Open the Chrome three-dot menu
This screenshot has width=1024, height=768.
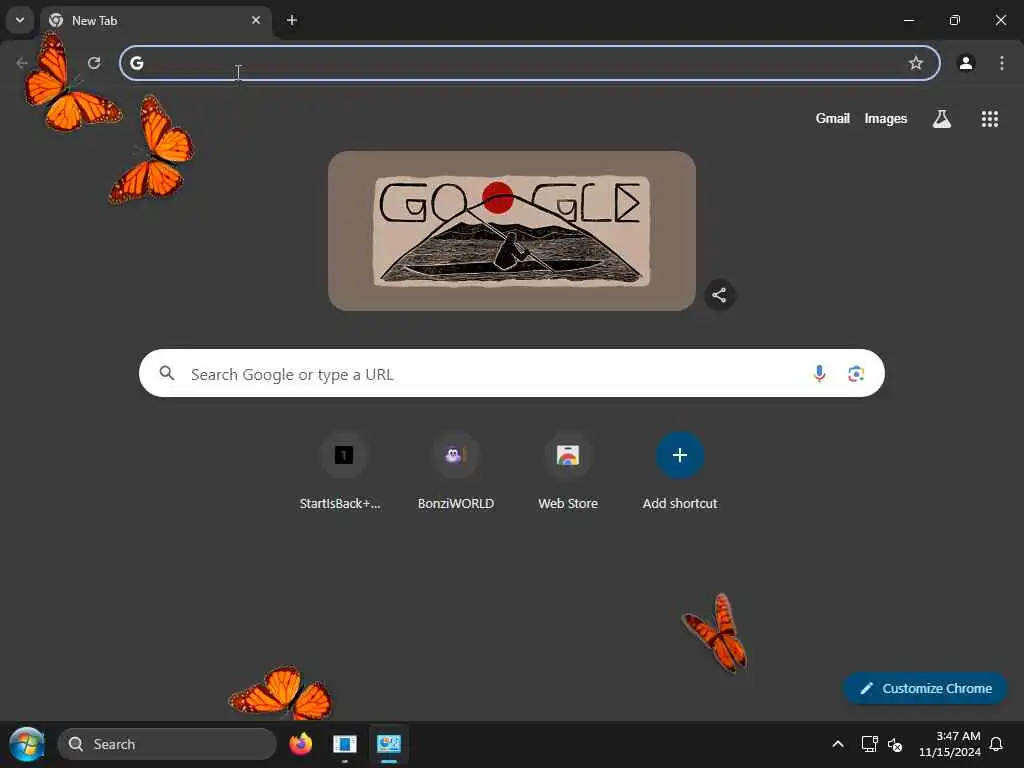click(1002, 63)
